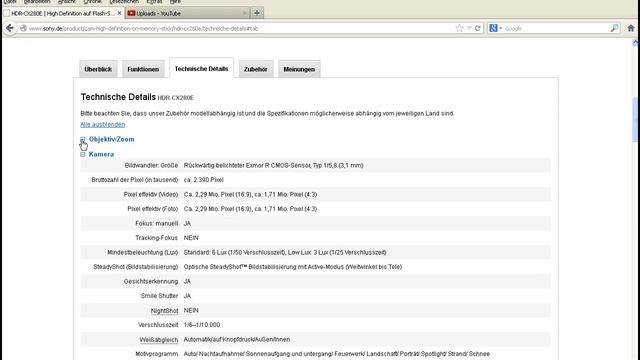Click the 'Bruttozahl der Pixel' label
640x360 pixels.
coord(135,180)
